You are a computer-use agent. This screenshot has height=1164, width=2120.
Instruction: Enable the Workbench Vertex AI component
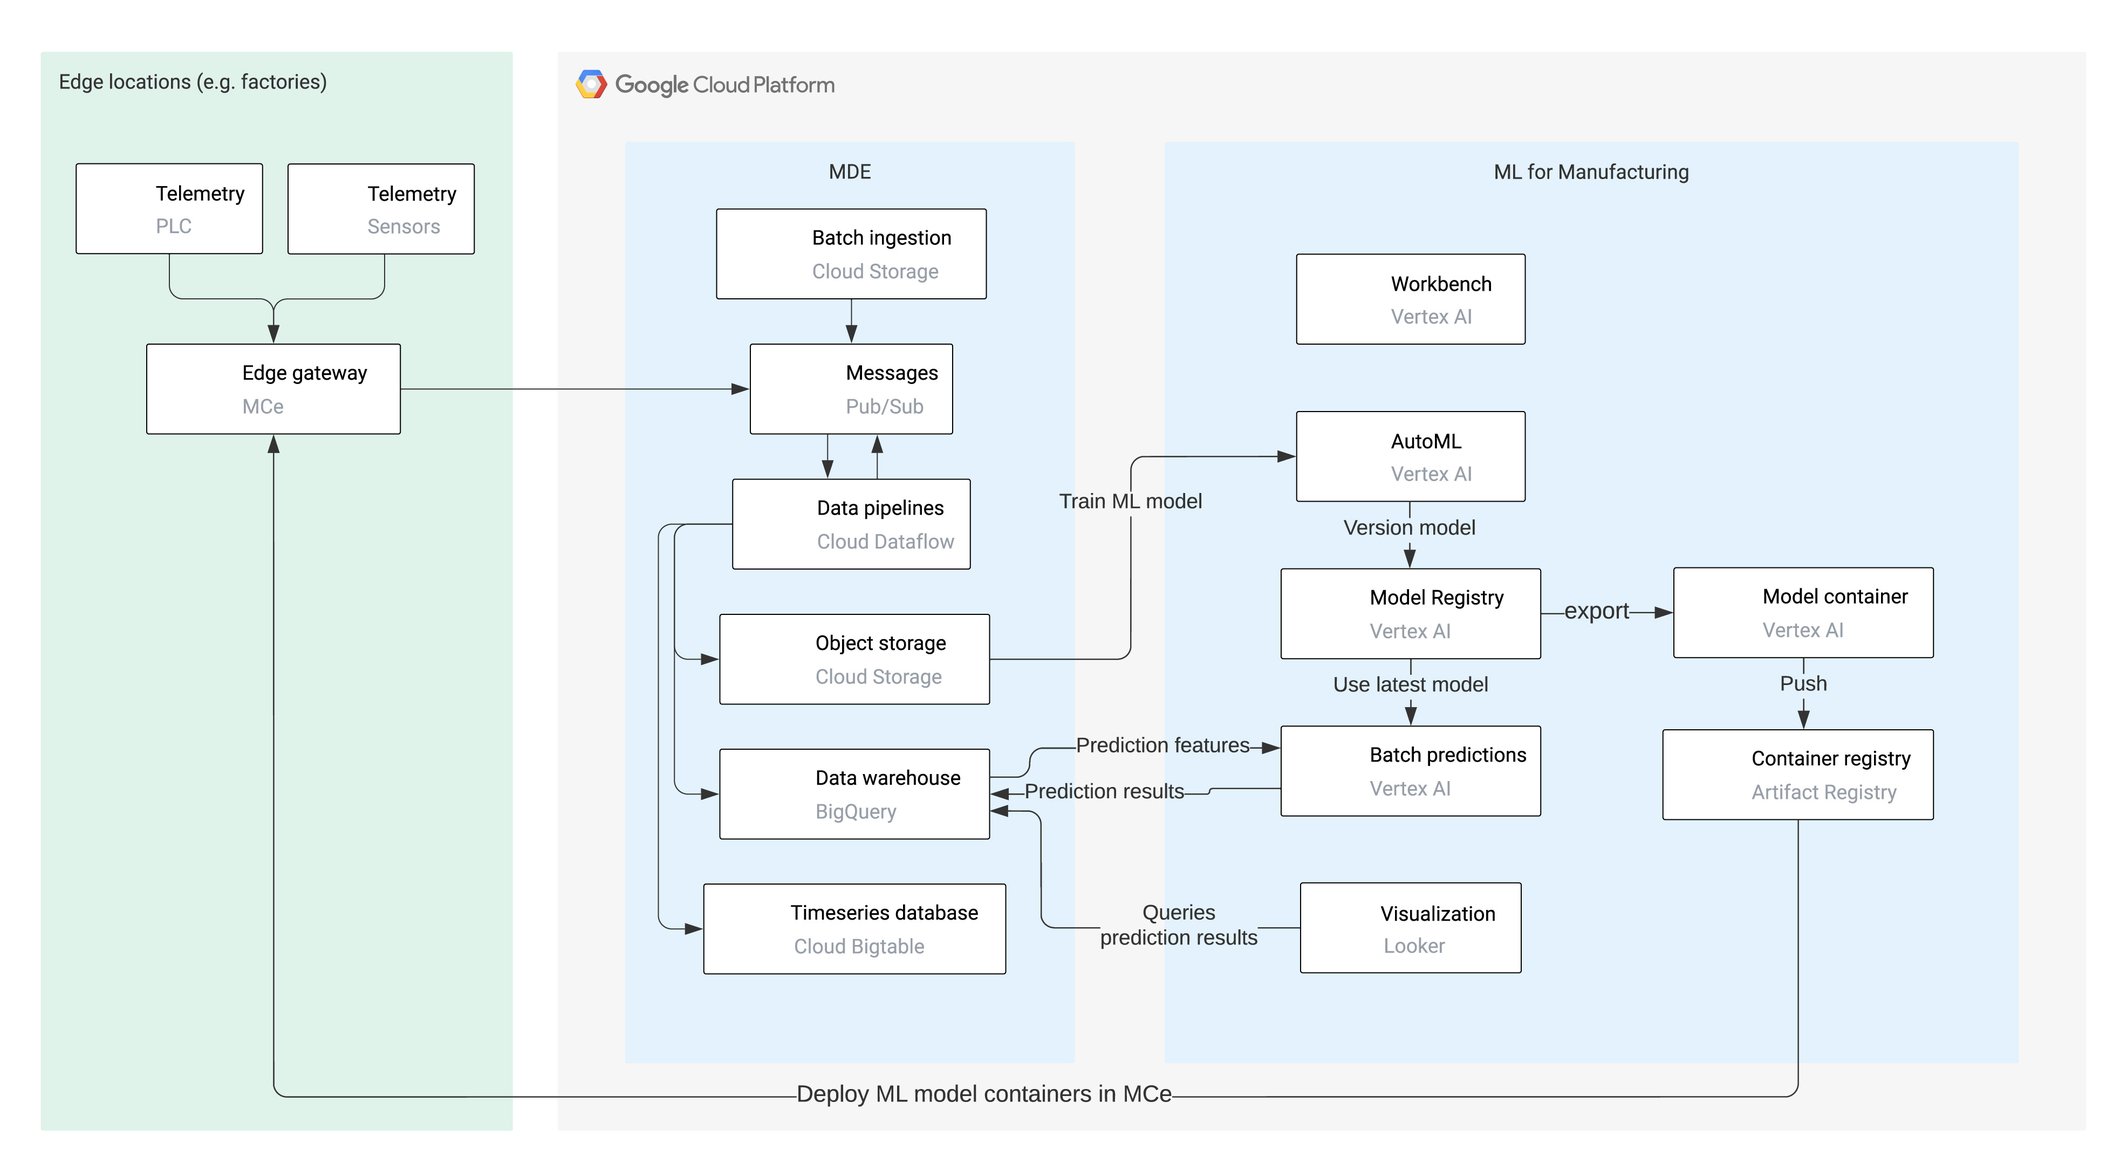[1410, 299]
